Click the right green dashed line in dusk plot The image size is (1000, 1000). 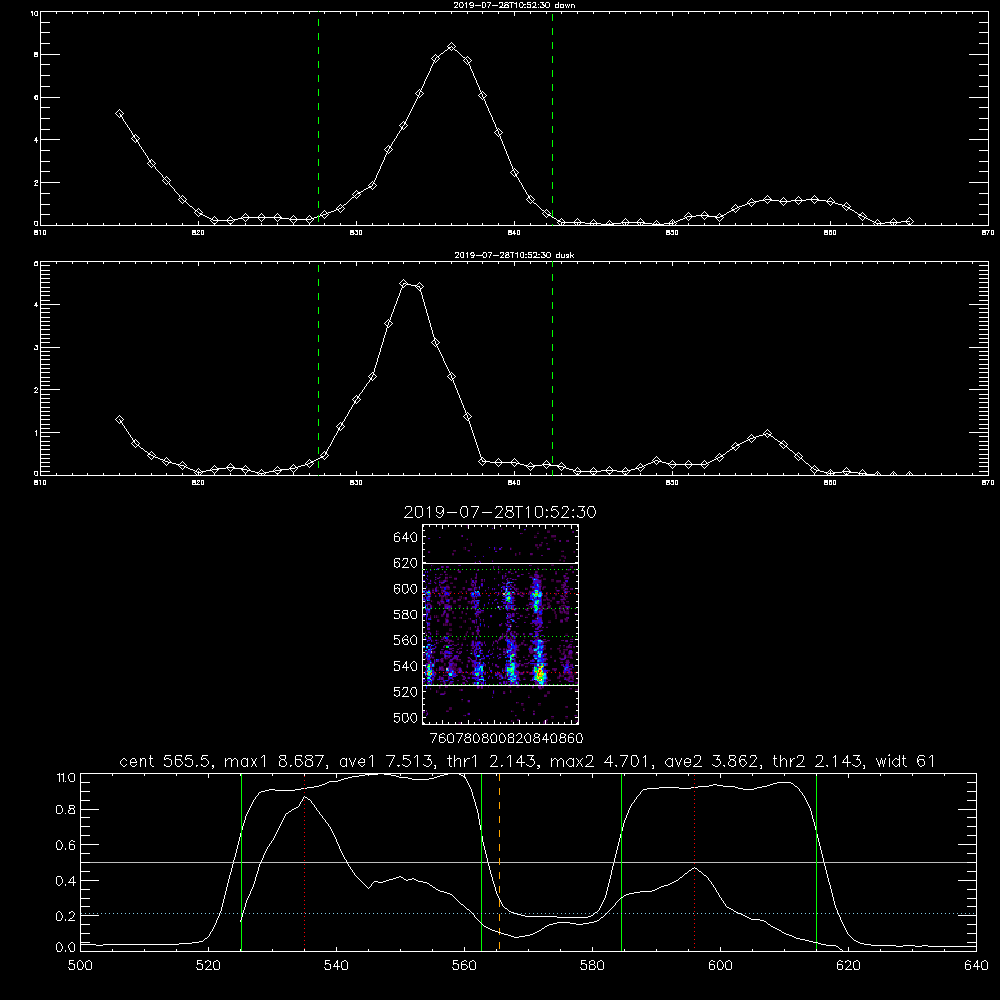click(x=552, y=368)
